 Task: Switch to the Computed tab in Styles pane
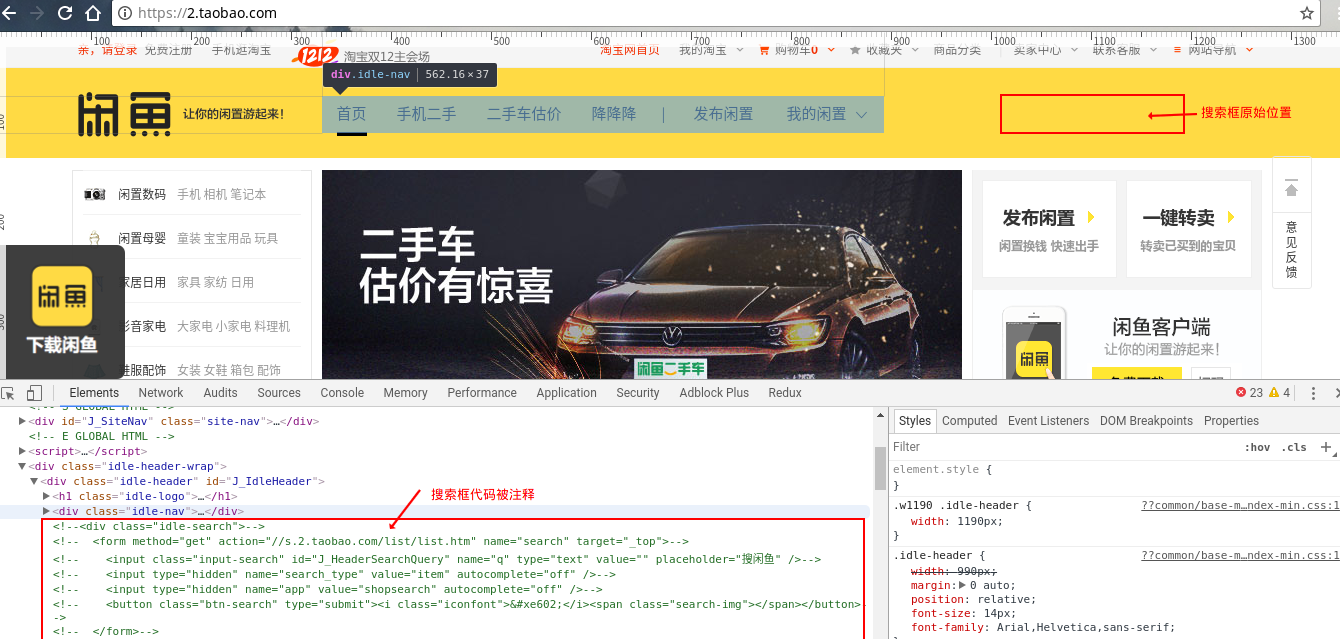tap(969, 420)
